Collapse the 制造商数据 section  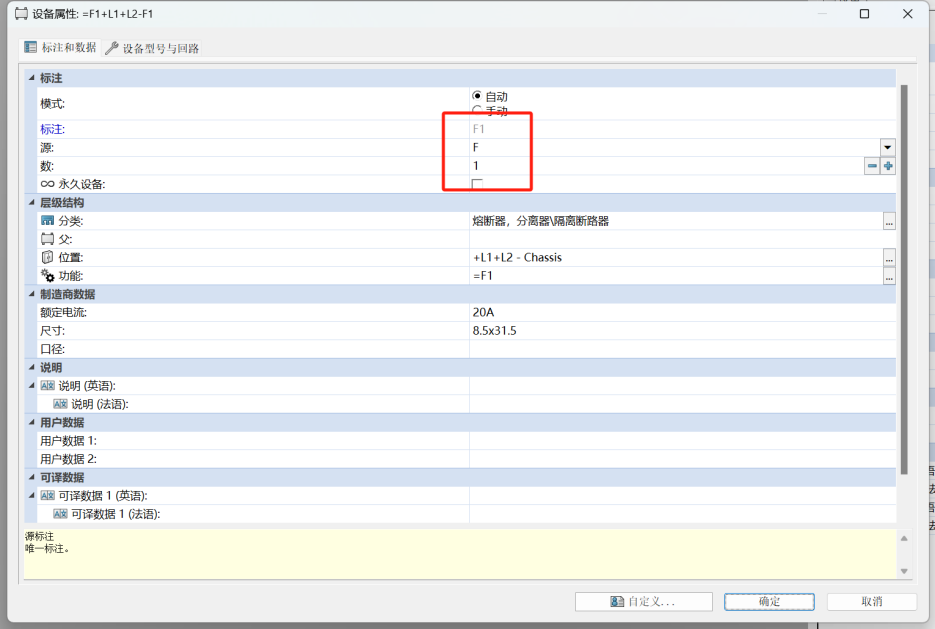point(30,294)
